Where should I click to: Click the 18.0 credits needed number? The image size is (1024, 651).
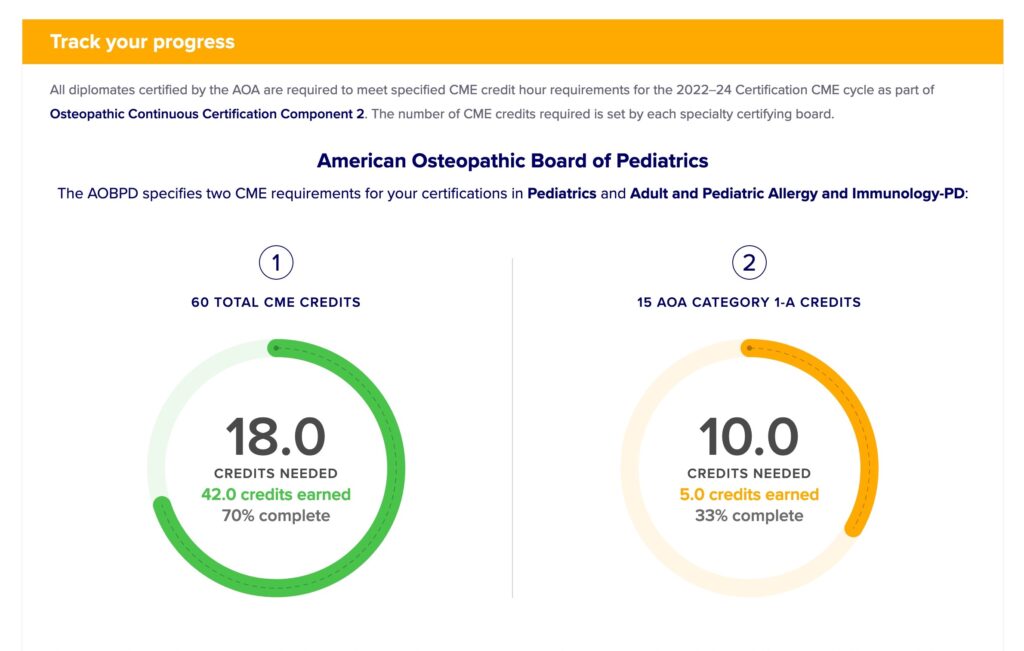coord(276,437)
